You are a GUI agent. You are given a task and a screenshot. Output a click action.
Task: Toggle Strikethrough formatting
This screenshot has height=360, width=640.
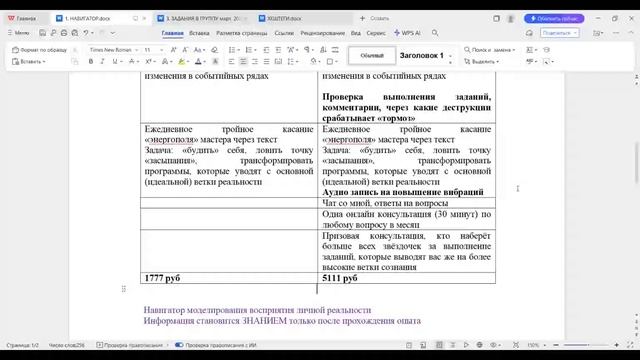point(131,62)
